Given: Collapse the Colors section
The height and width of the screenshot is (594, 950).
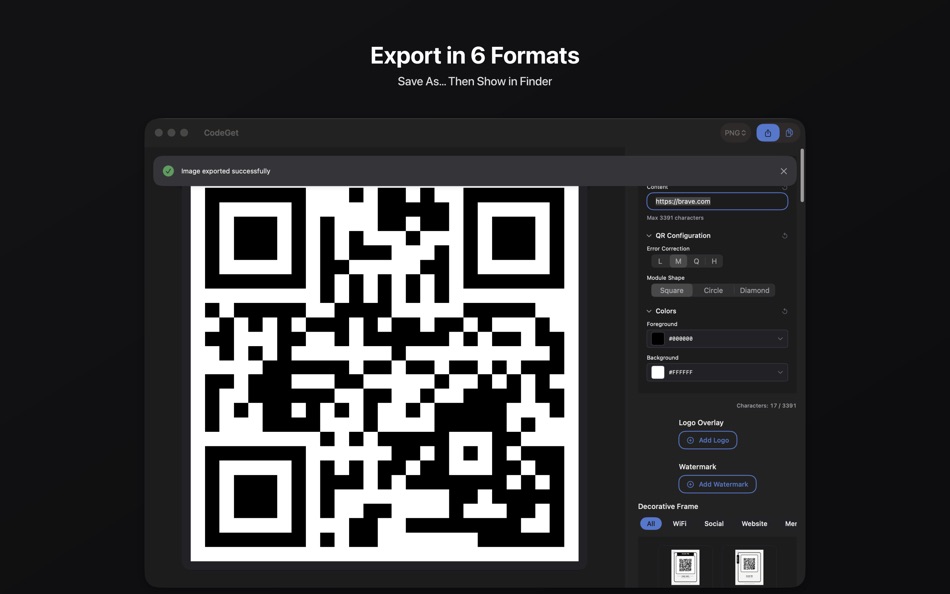Looking at the screenshot, I should pos(649,311).
